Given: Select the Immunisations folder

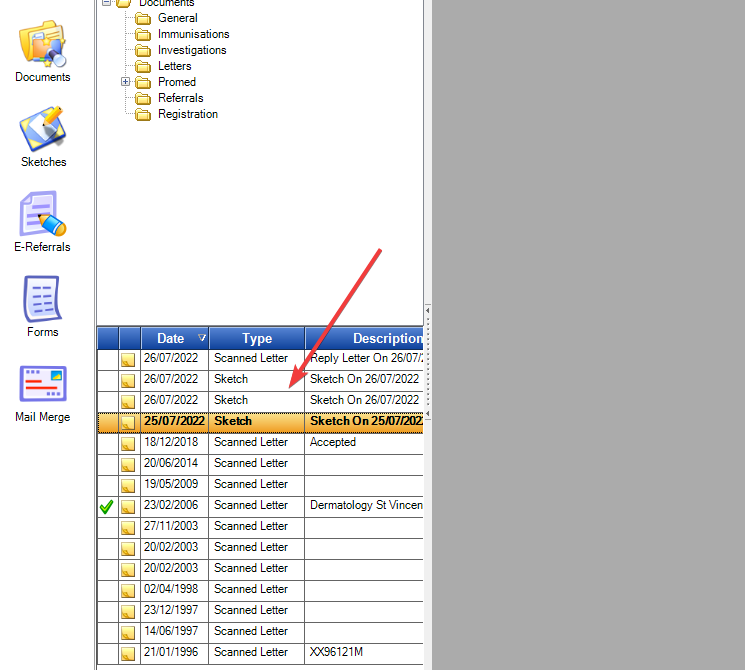Looking at the screenshot, I should tap(193, 34).
